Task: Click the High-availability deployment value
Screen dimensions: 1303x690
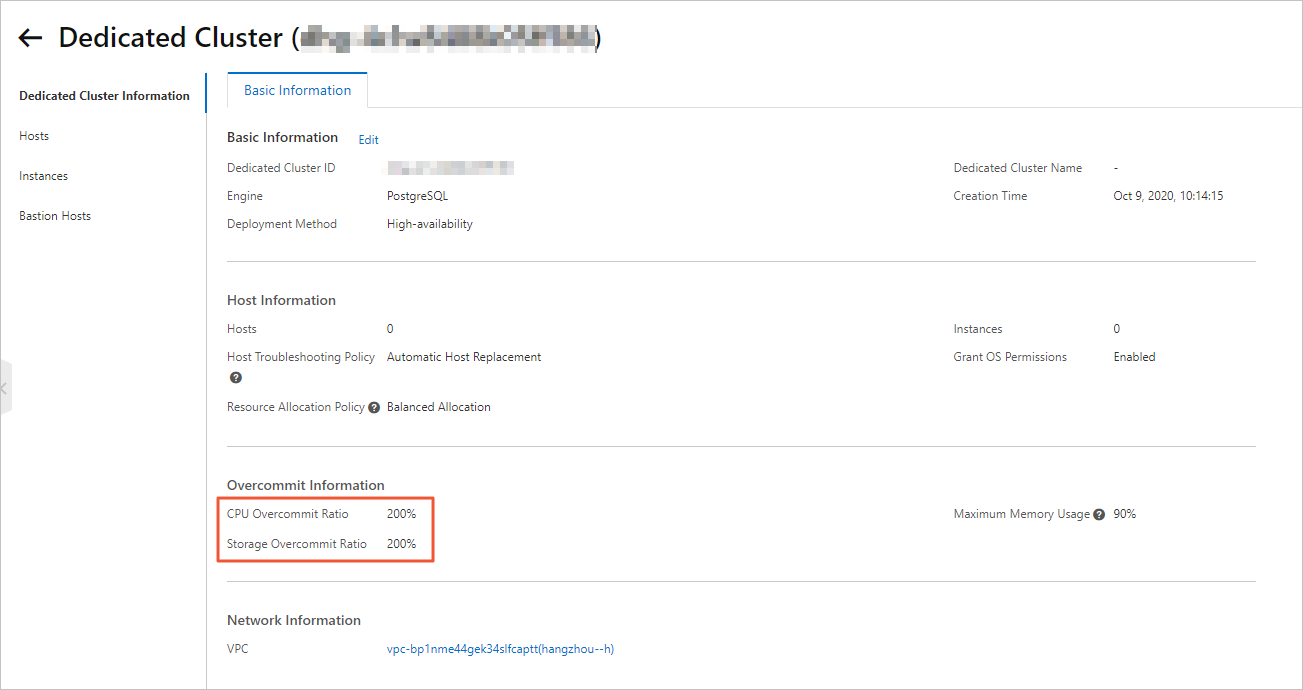Action: (430, 224)
